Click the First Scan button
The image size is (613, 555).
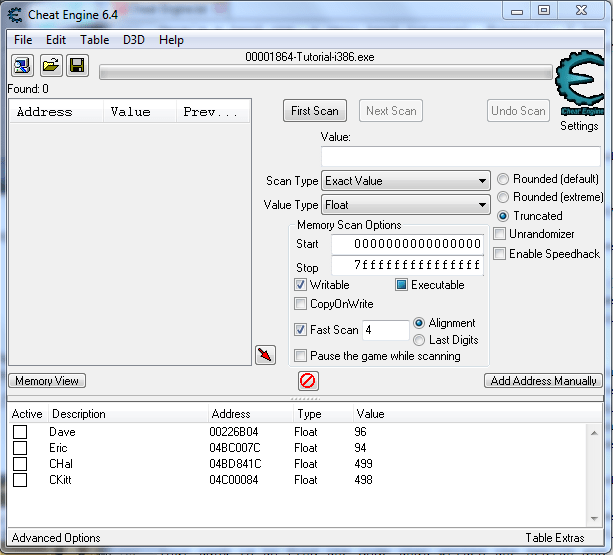pyautogui.click(x=315, y=111)
